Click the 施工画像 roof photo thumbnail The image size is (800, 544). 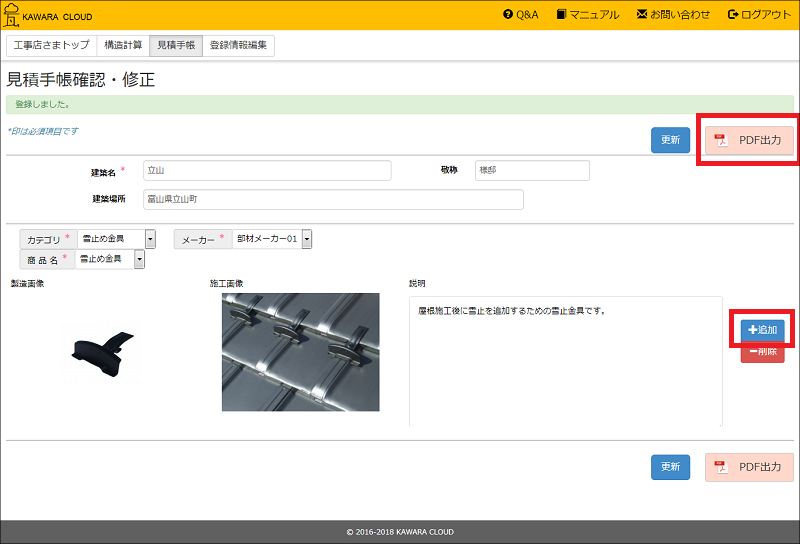(300, 352)
